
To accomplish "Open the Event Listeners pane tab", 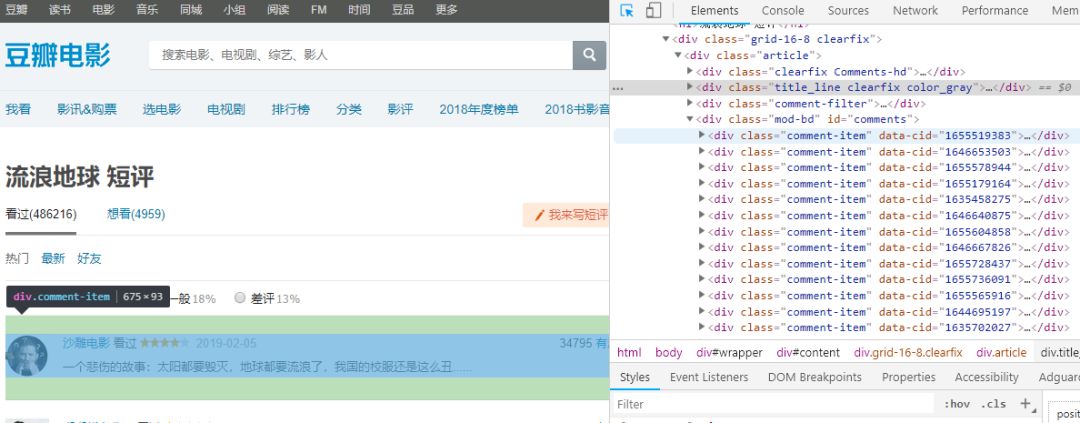I will tap(709, 377).
